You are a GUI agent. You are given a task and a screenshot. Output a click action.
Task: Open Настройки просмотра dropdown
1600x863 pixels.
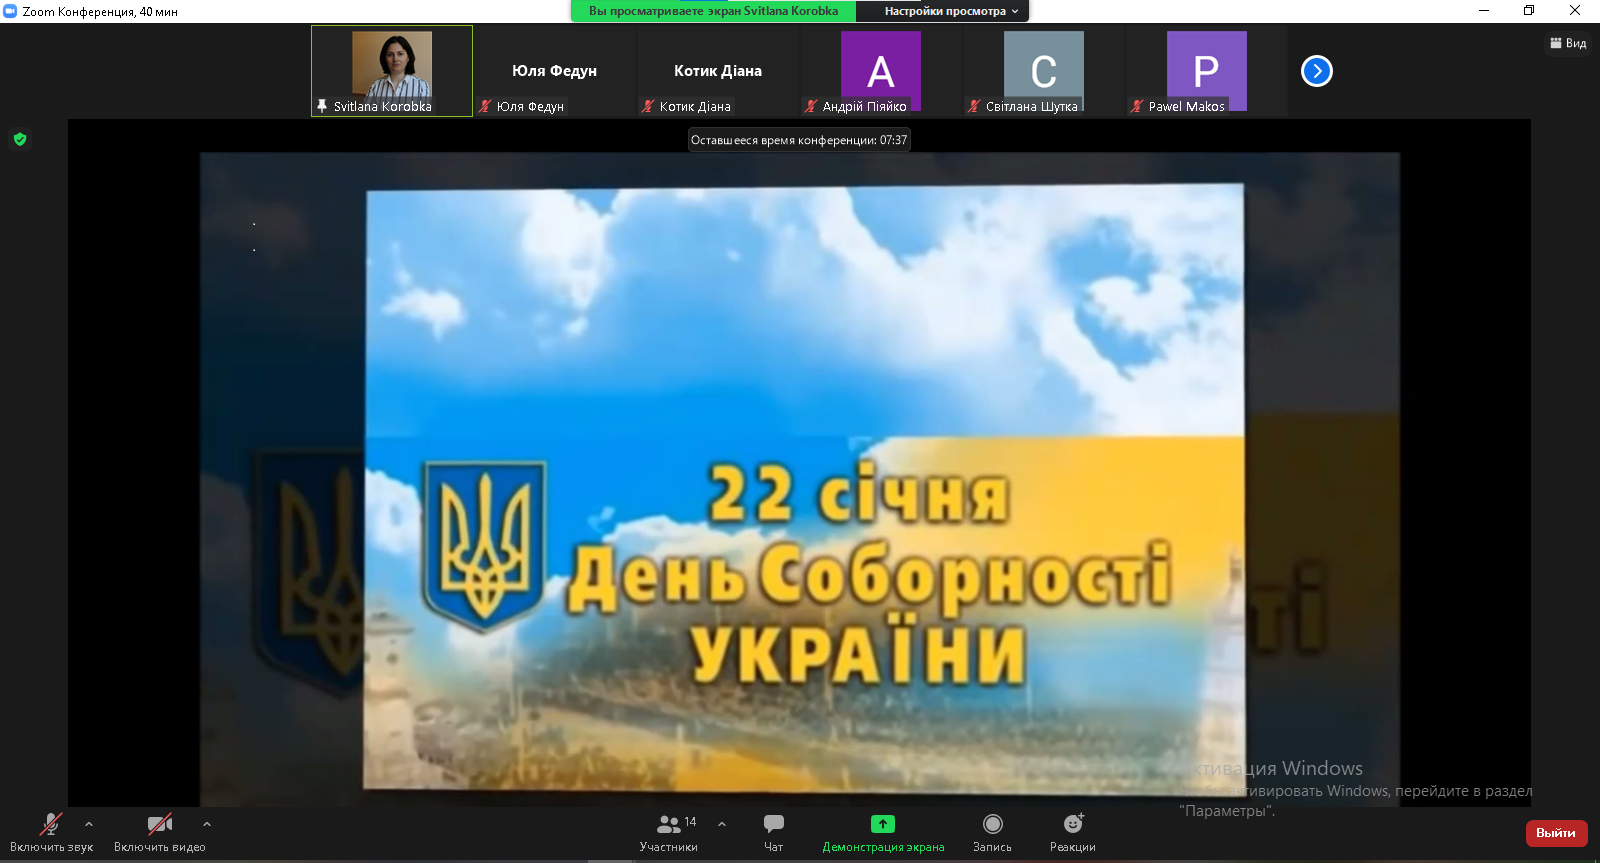(943, 11)
